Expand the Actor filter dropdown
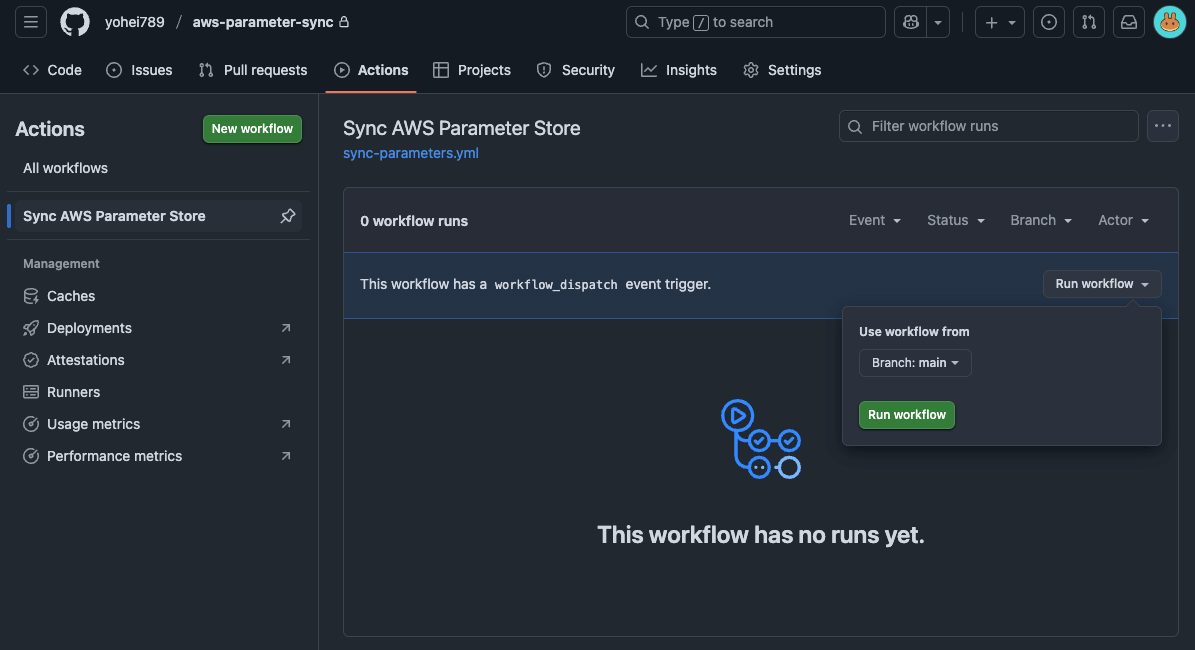Viewport: 1195px width, 650px height. [x=1122, y=220]
